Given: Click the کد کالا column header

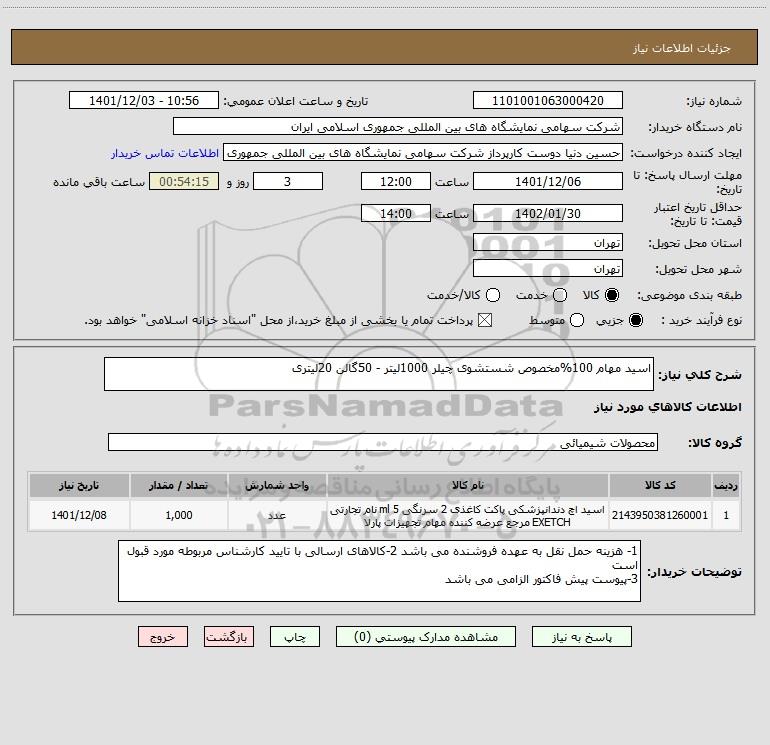Looking at the screenshot, I should pos(660,485).
